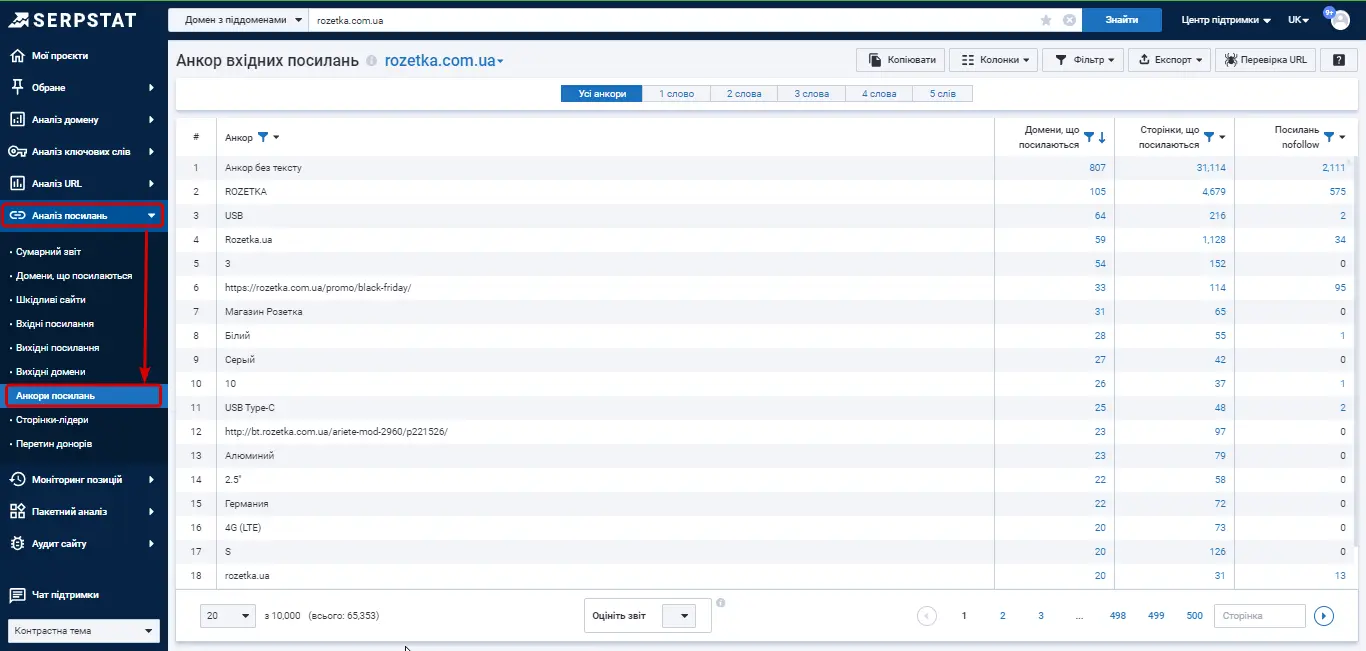Select the 4 слова tab
This screenshot has width=1366, height=651.
pyautogui.click(x=879, y=94)
